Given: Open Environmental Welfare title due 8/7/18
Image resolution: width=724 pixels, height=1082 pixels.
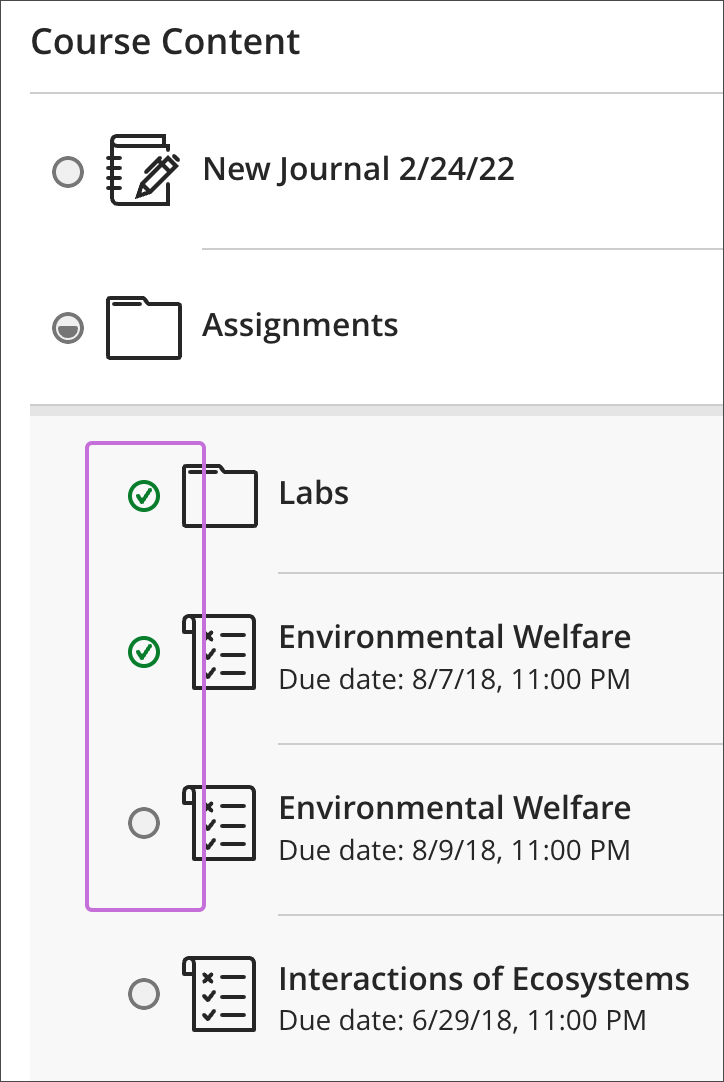Looking at the screenshot, I should click(454, 637).
